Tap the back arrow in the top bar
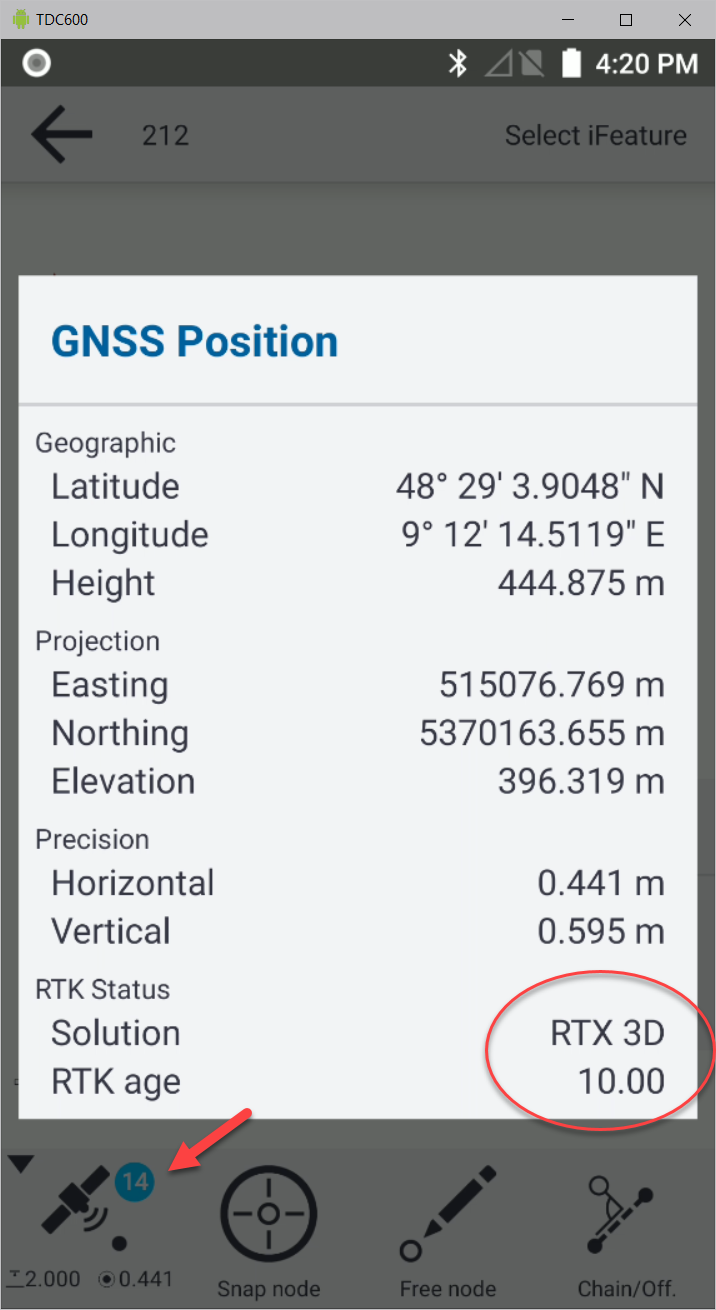Screen dimensions: 716x1310 pos(60,134)
